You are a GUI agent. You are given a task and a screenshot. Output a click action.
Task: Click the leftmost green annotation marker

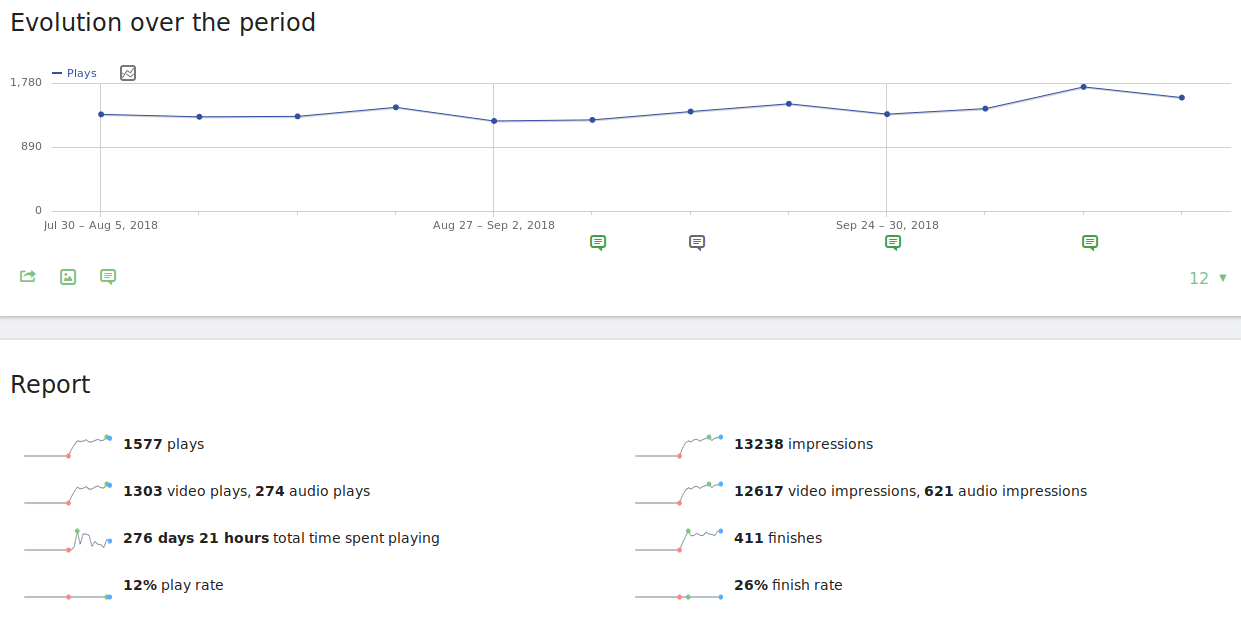598,242
